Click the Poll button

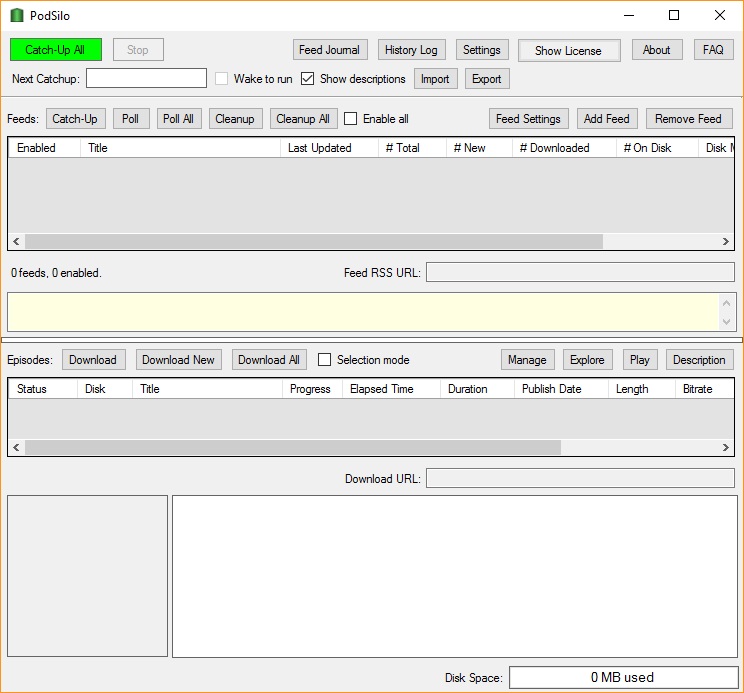pos(131,119)
